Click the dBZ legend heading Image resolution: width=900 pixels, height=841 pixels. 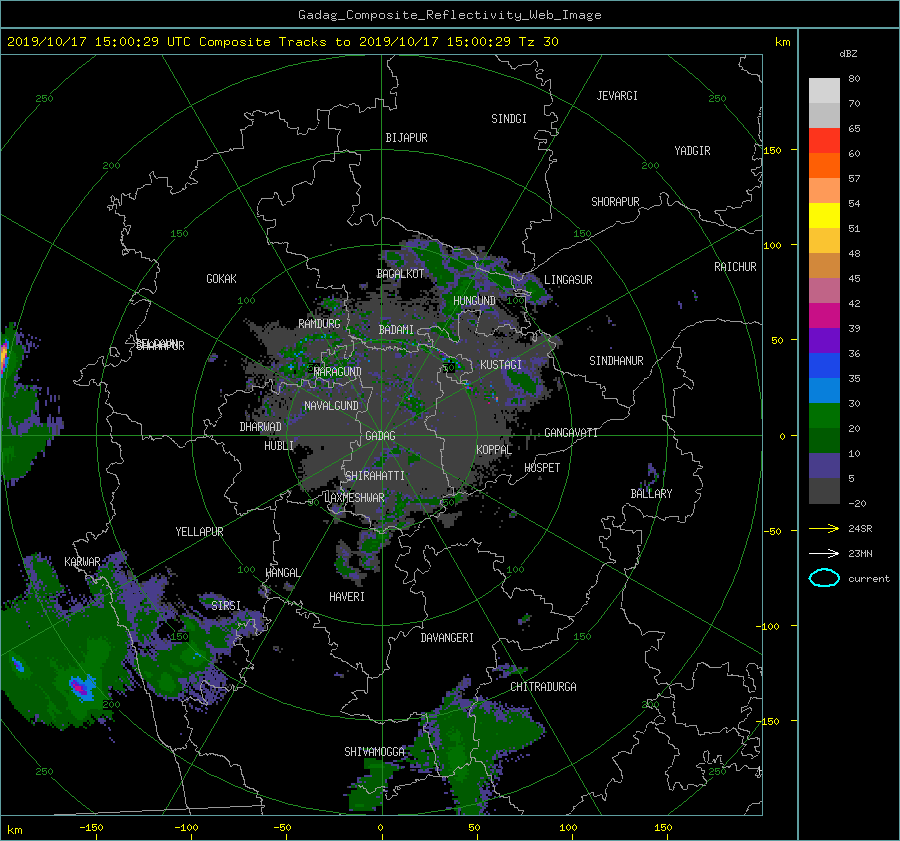(848, 53)
